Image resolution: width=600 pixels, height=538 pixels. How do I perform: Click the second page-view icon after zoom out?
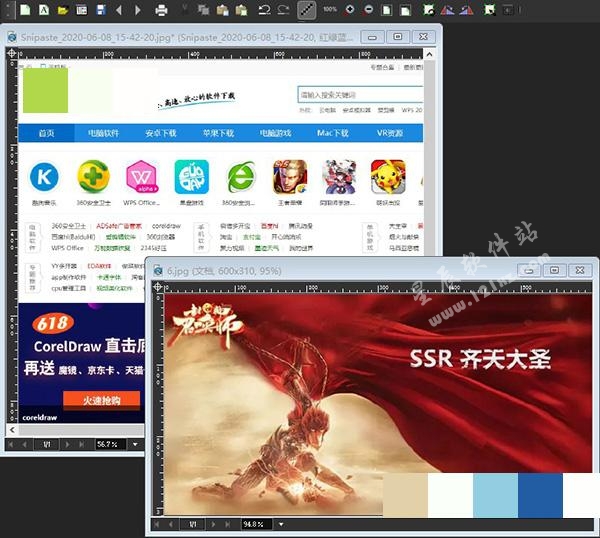[x=405, y=10]
